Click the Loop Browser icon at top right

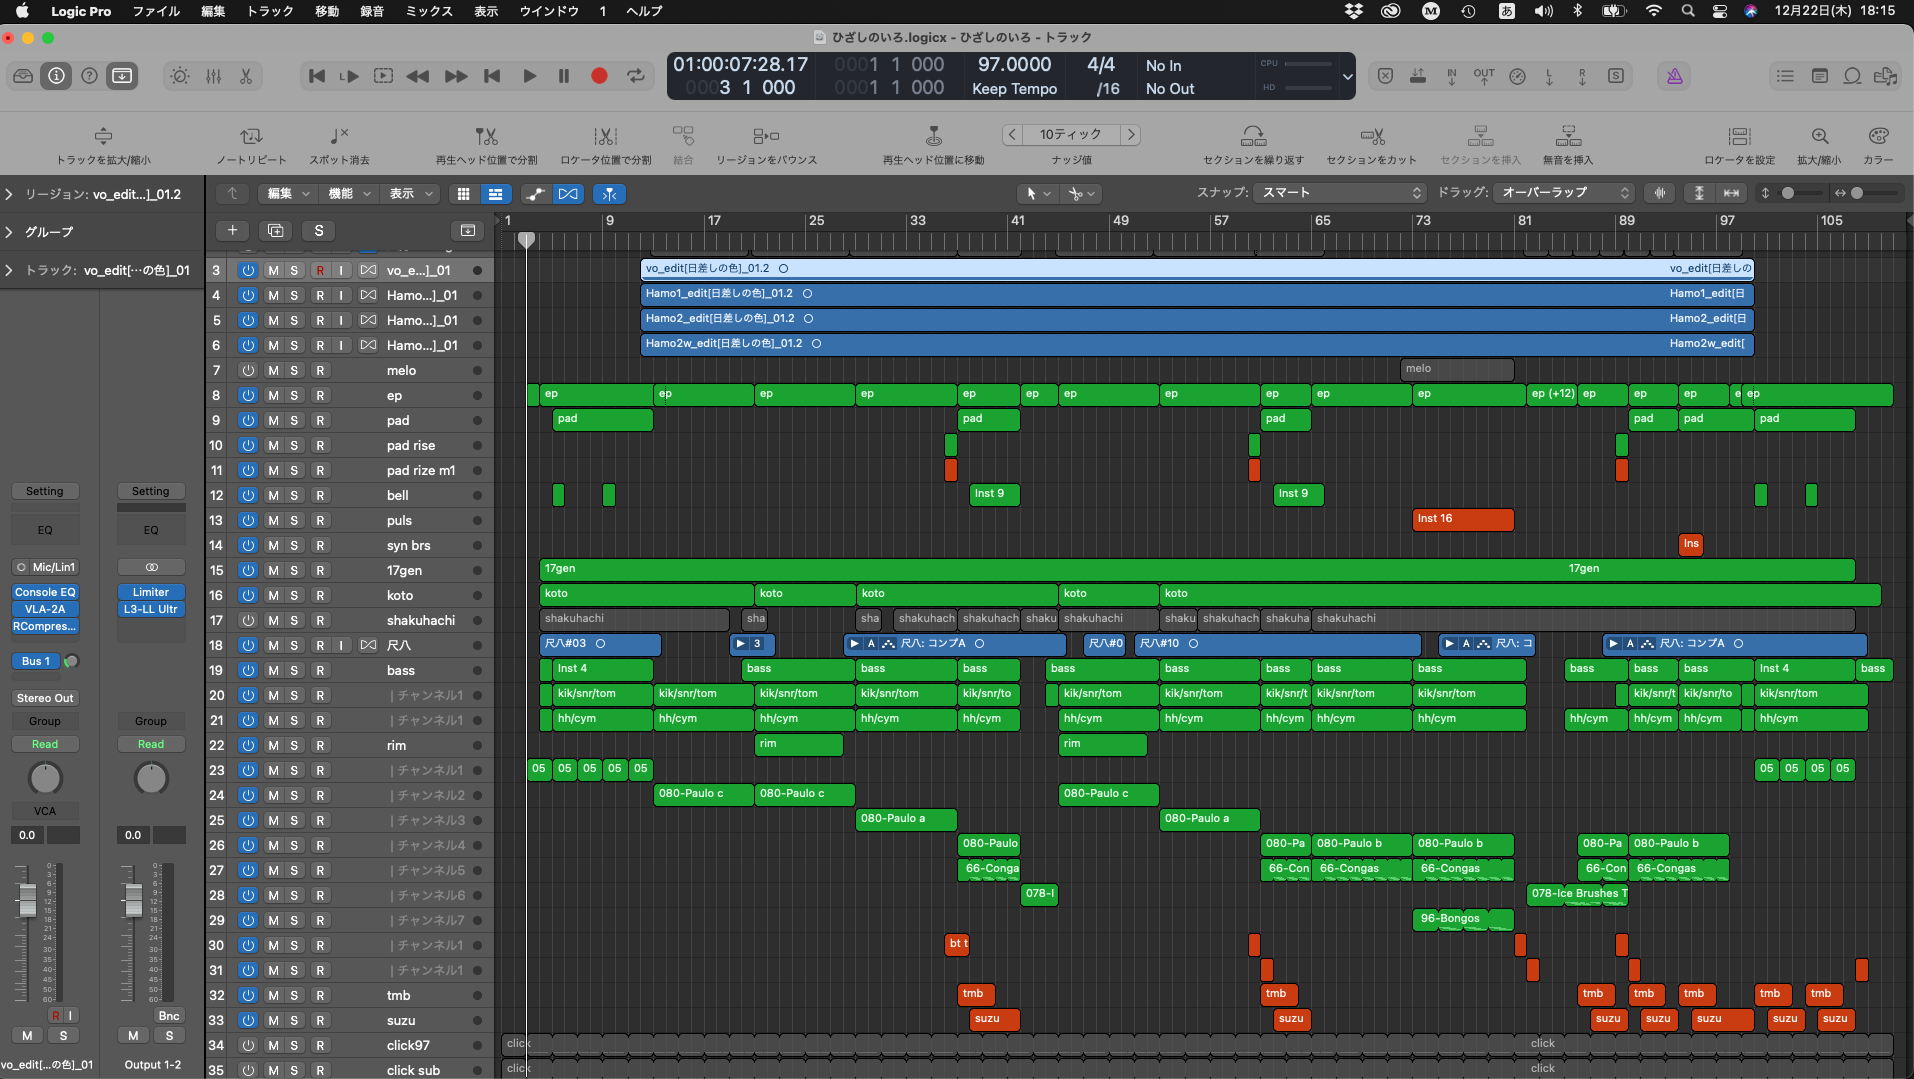pos(1852,76)
